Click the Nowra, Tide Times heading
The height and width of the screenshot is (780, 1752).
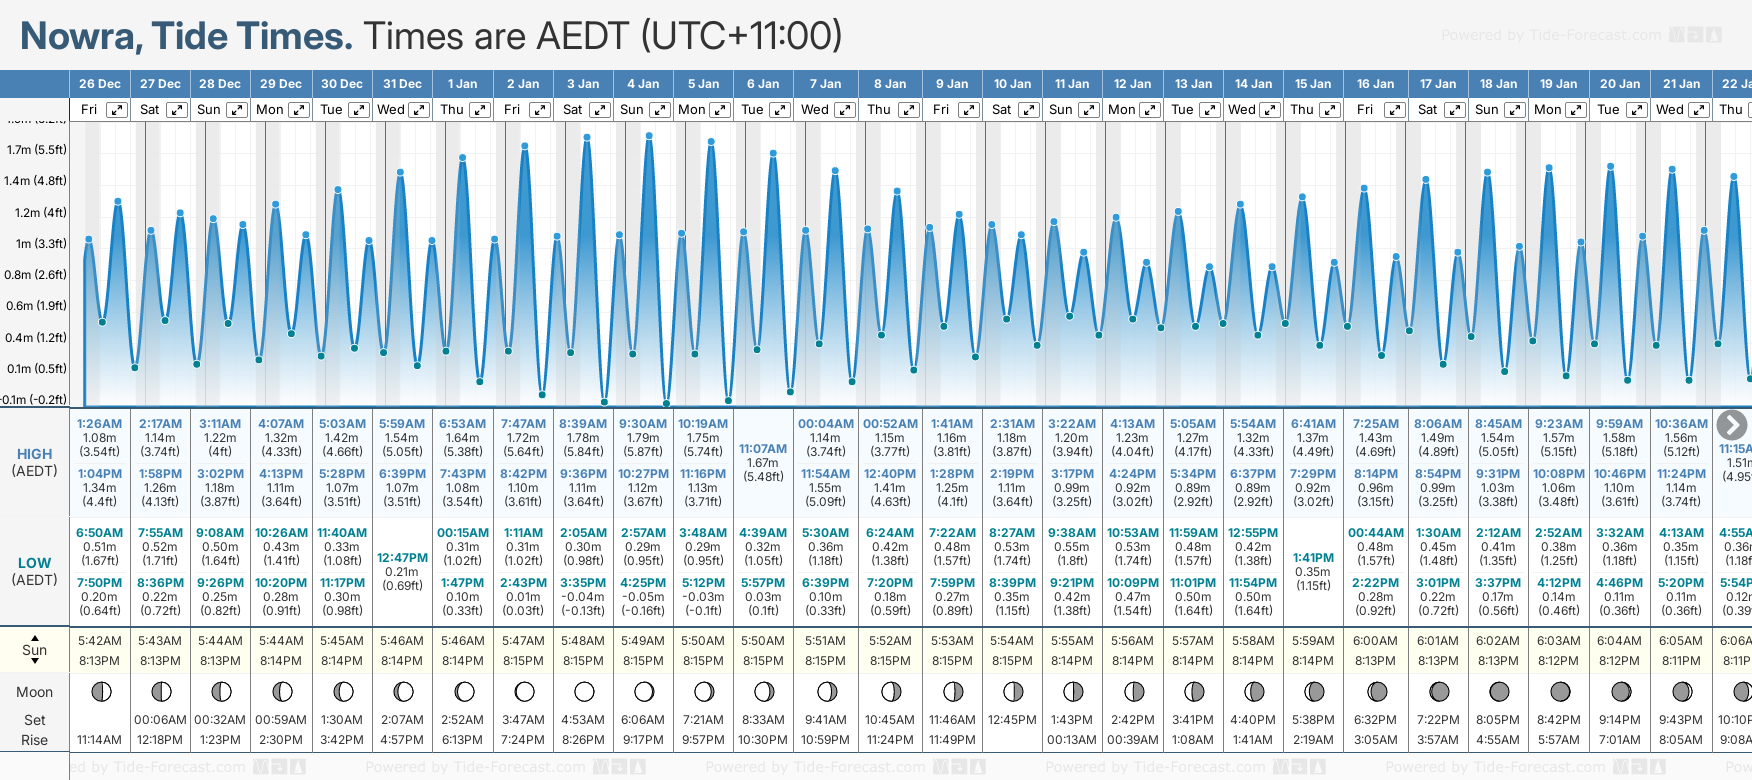(x=186, y=37)
